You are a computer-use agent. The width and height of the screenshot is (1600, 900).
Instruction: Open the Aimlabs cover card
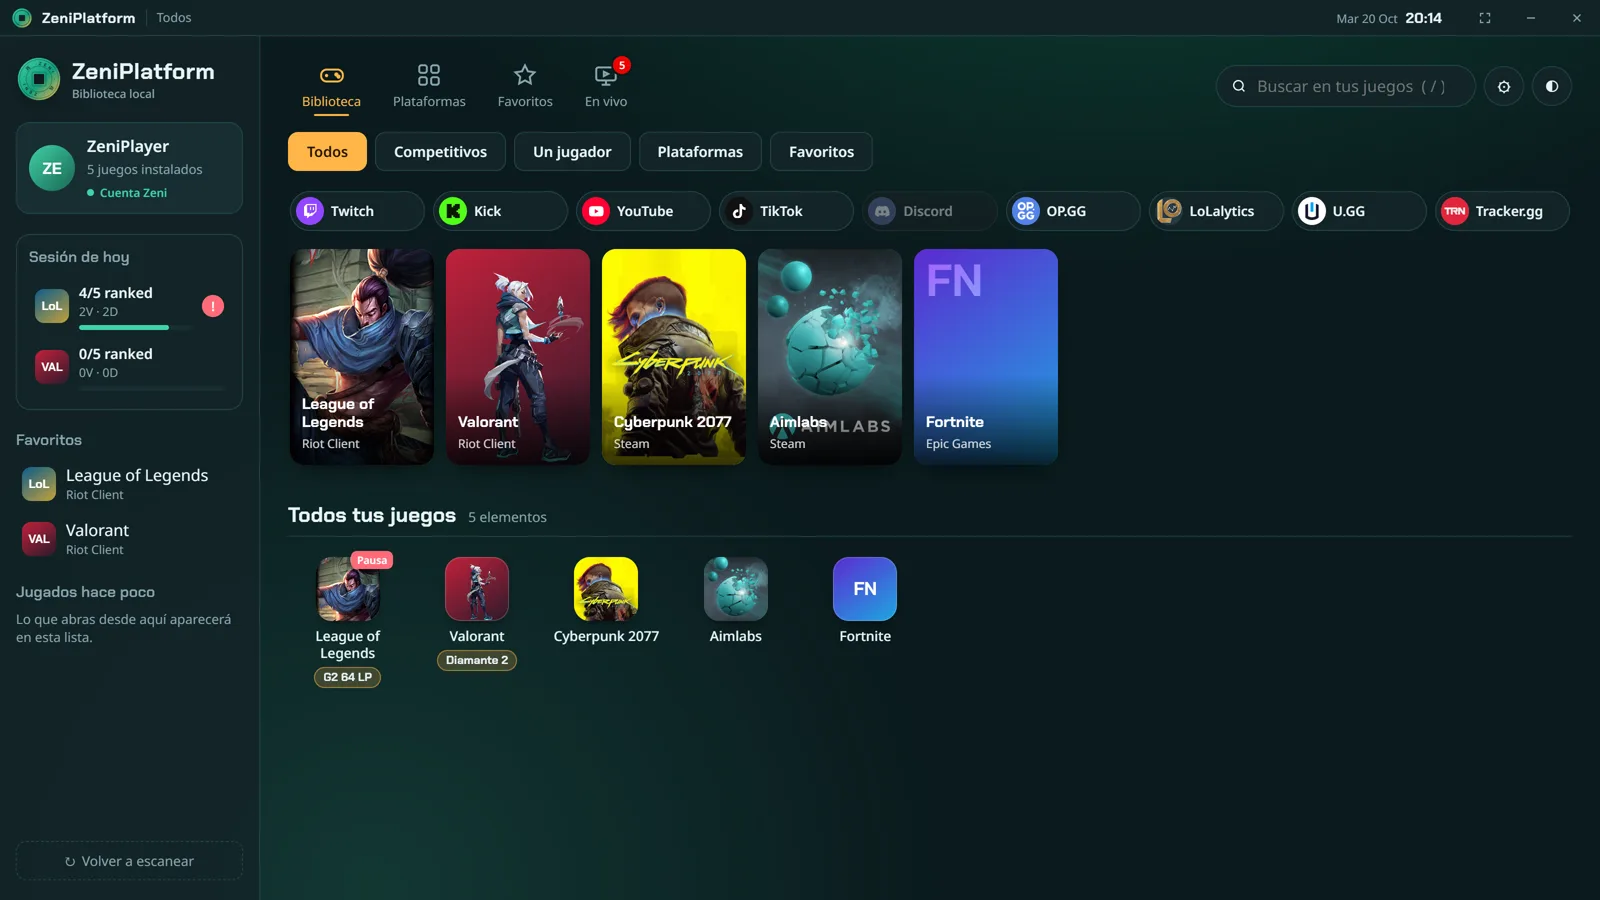pos(830,357)
